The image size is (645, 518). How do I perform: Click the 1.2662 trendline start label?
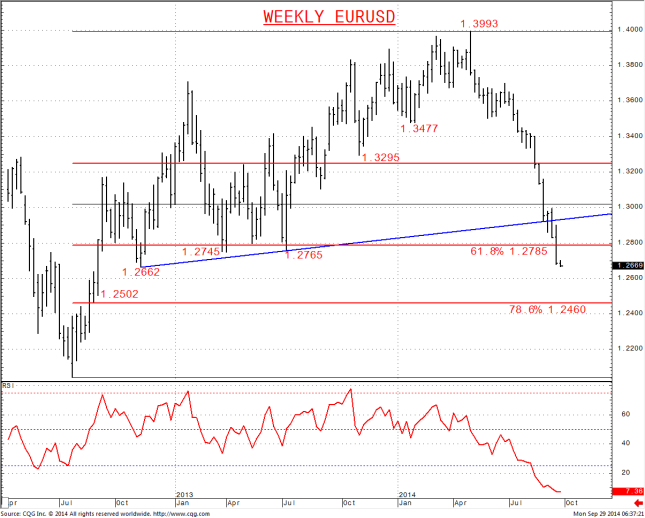(x=141, y=272)
